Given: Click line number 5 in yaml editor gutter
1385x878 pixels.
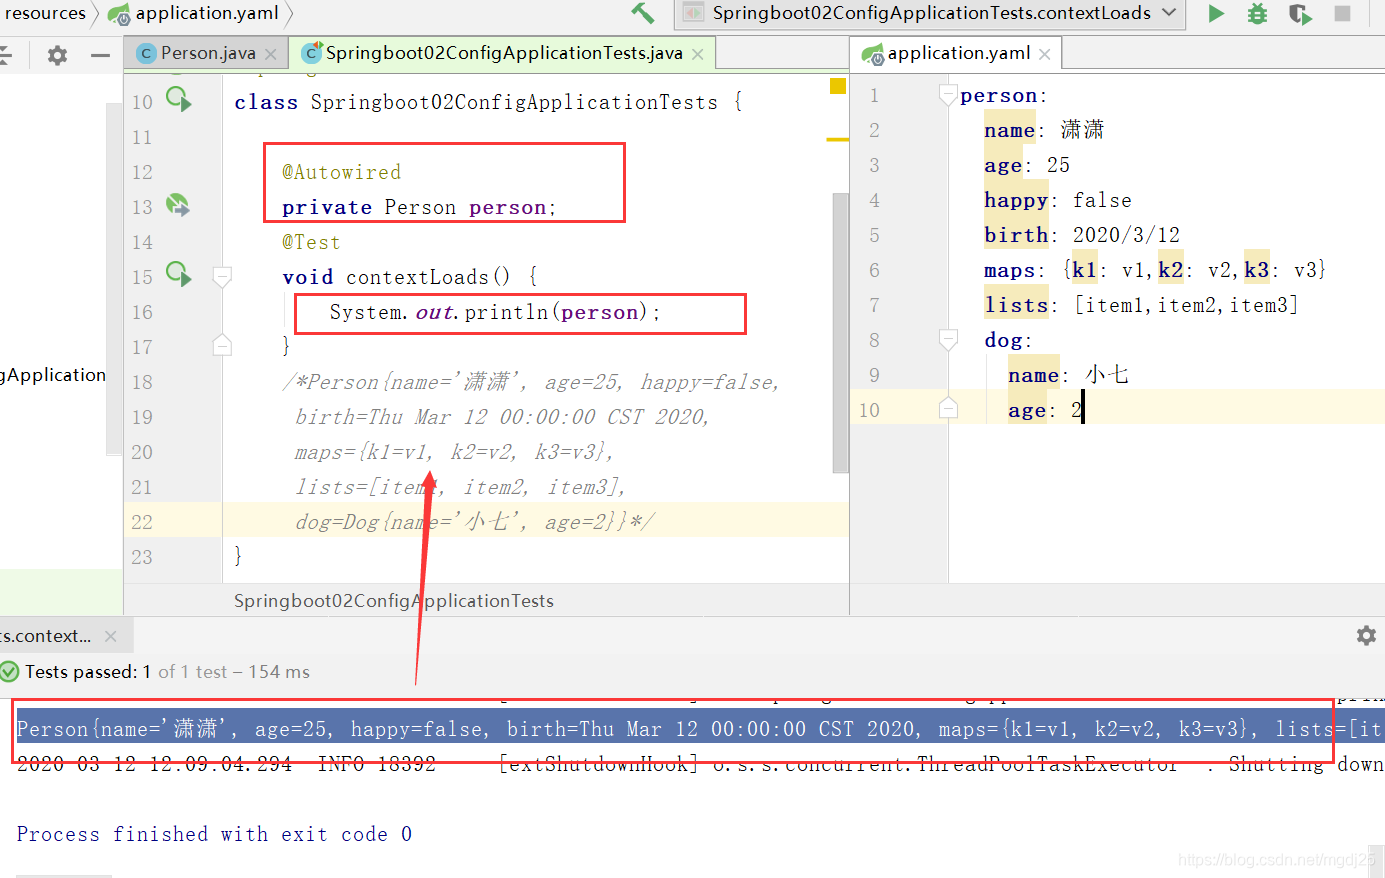Looking at the screenshot, I should click(x=874, y=235).
